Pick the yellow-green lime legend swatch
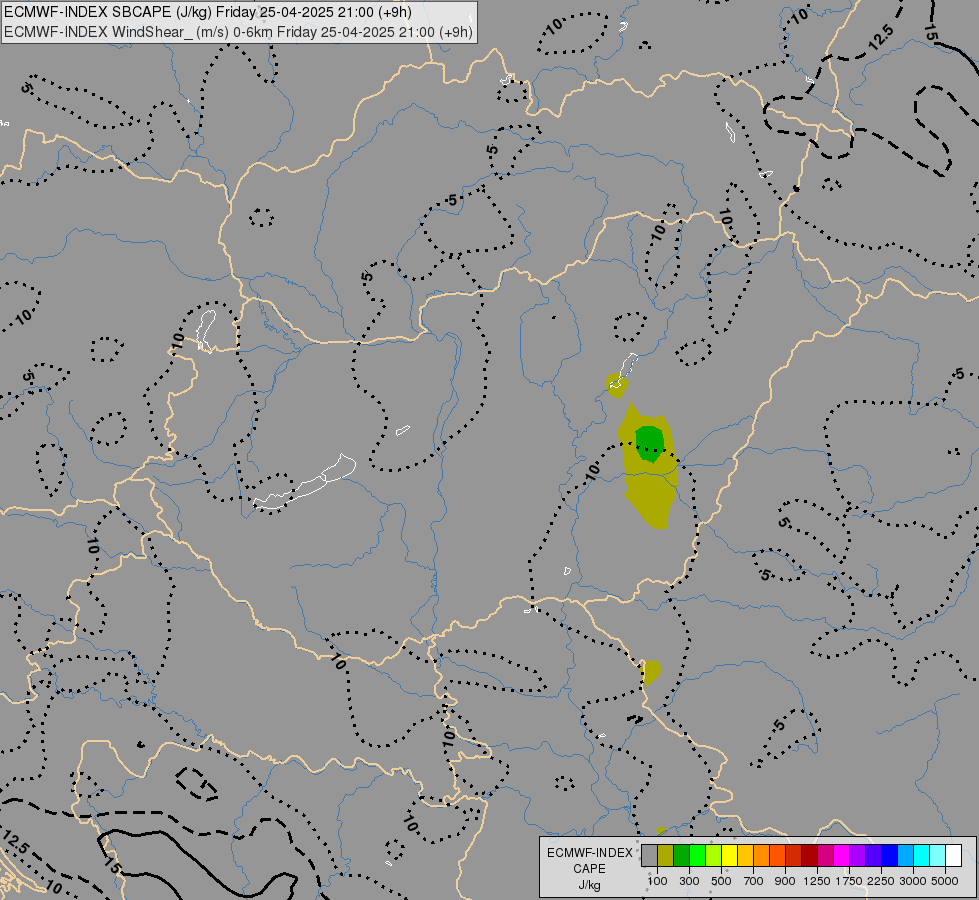 tap(714, 856)
